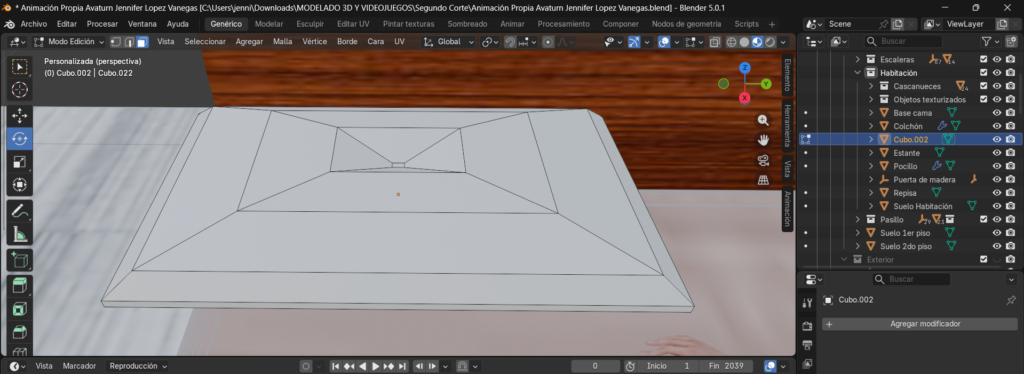Switch to face select mode

coord(142,42)
